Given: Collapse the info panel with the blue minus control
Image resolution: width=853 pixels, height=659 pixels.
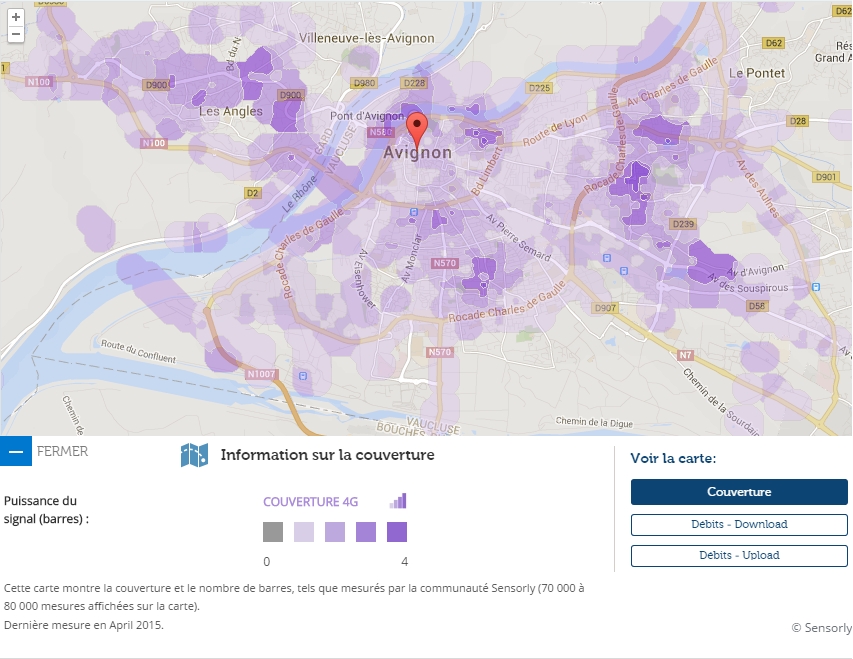Looking at the screenshot, I should 14,451.
